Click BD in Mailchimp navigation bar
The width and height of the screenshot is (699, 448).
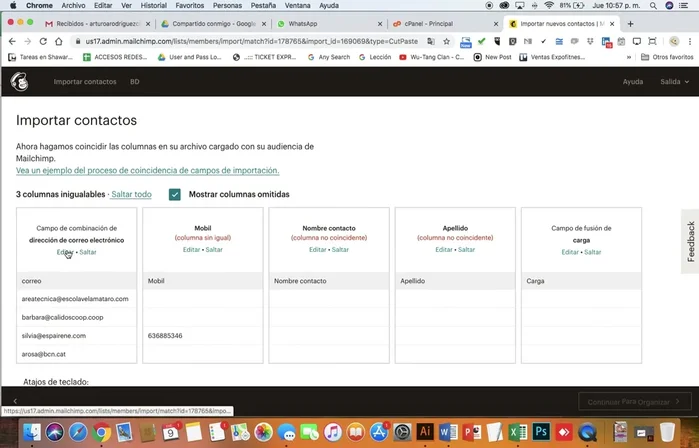(135, 82)
